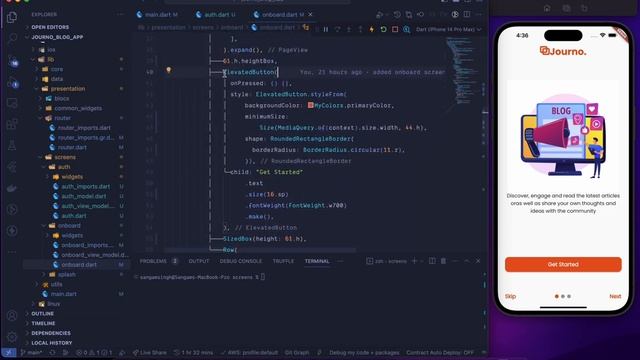Close the bottom panel
Screen dimensions: 640x360
coord(478,261)
